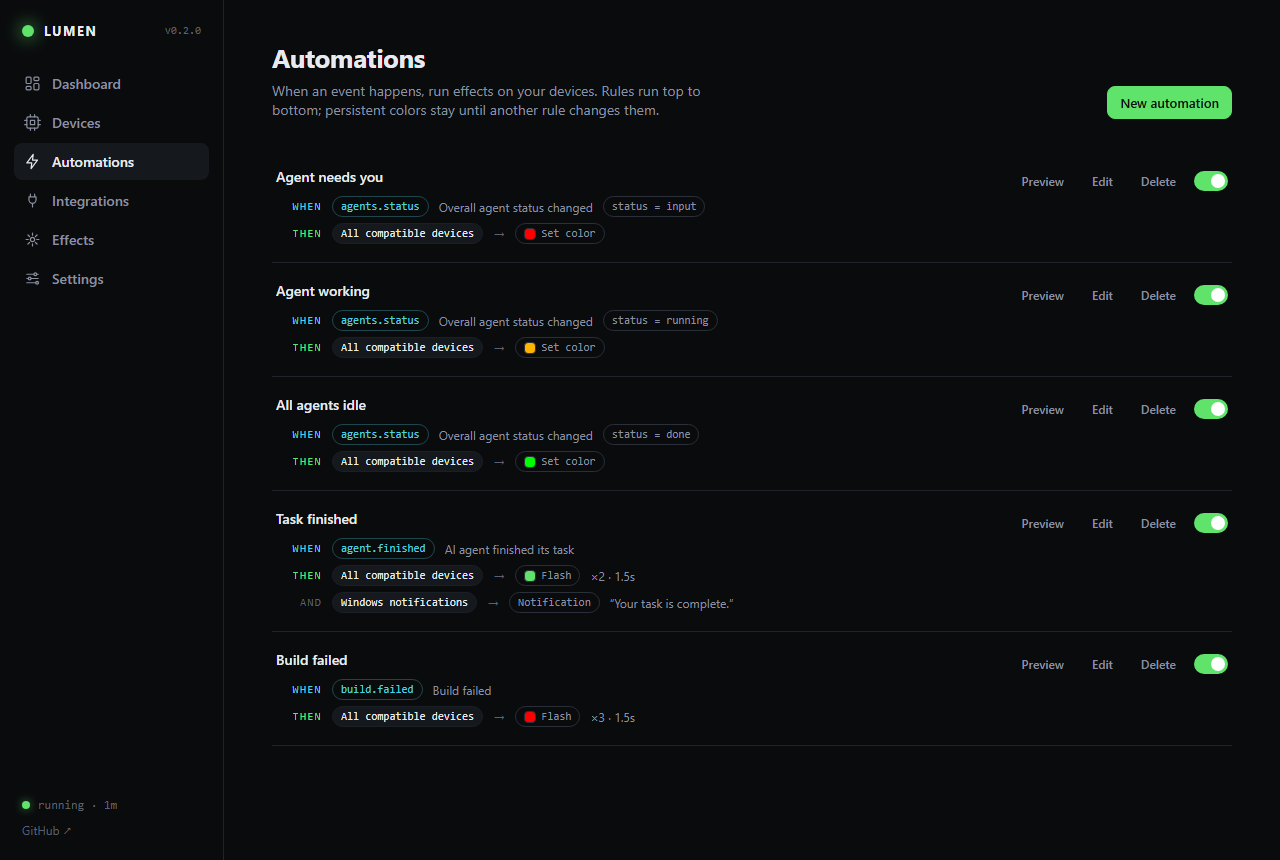Image resolution: width=1280 pixels, height=860 pixels.
Task: Click the Integrations plug icon
Action: pos(32,201)
